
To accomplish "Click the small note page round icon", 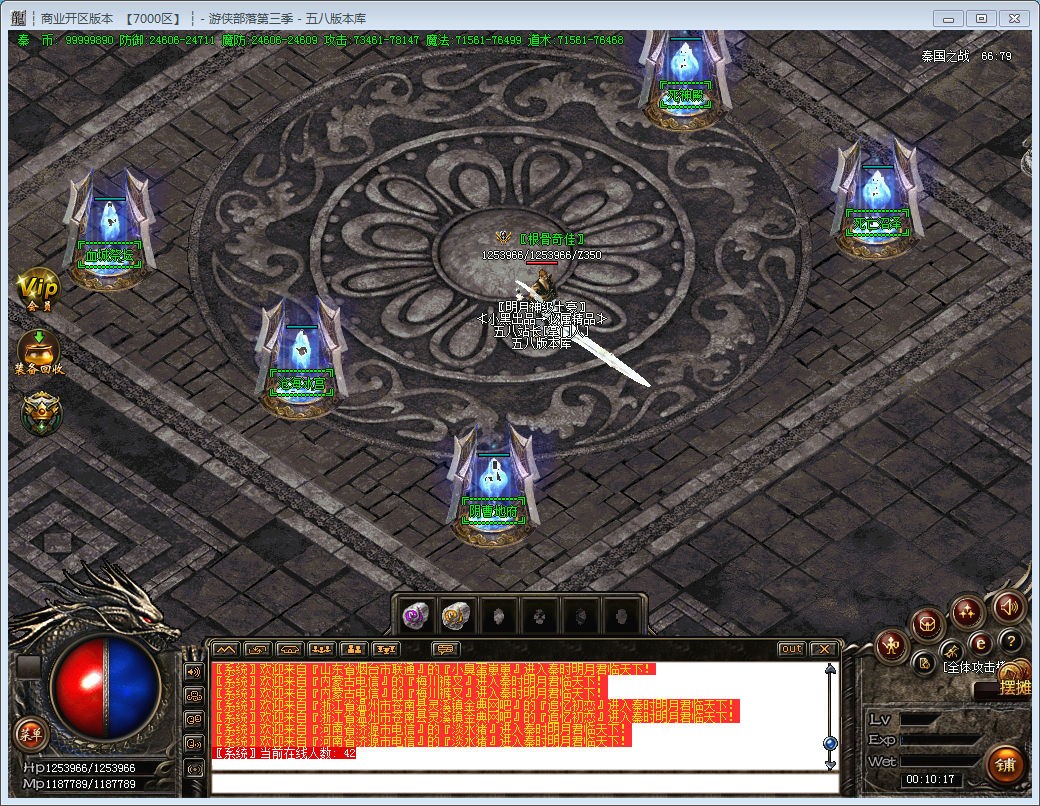I will click(924, 663).
